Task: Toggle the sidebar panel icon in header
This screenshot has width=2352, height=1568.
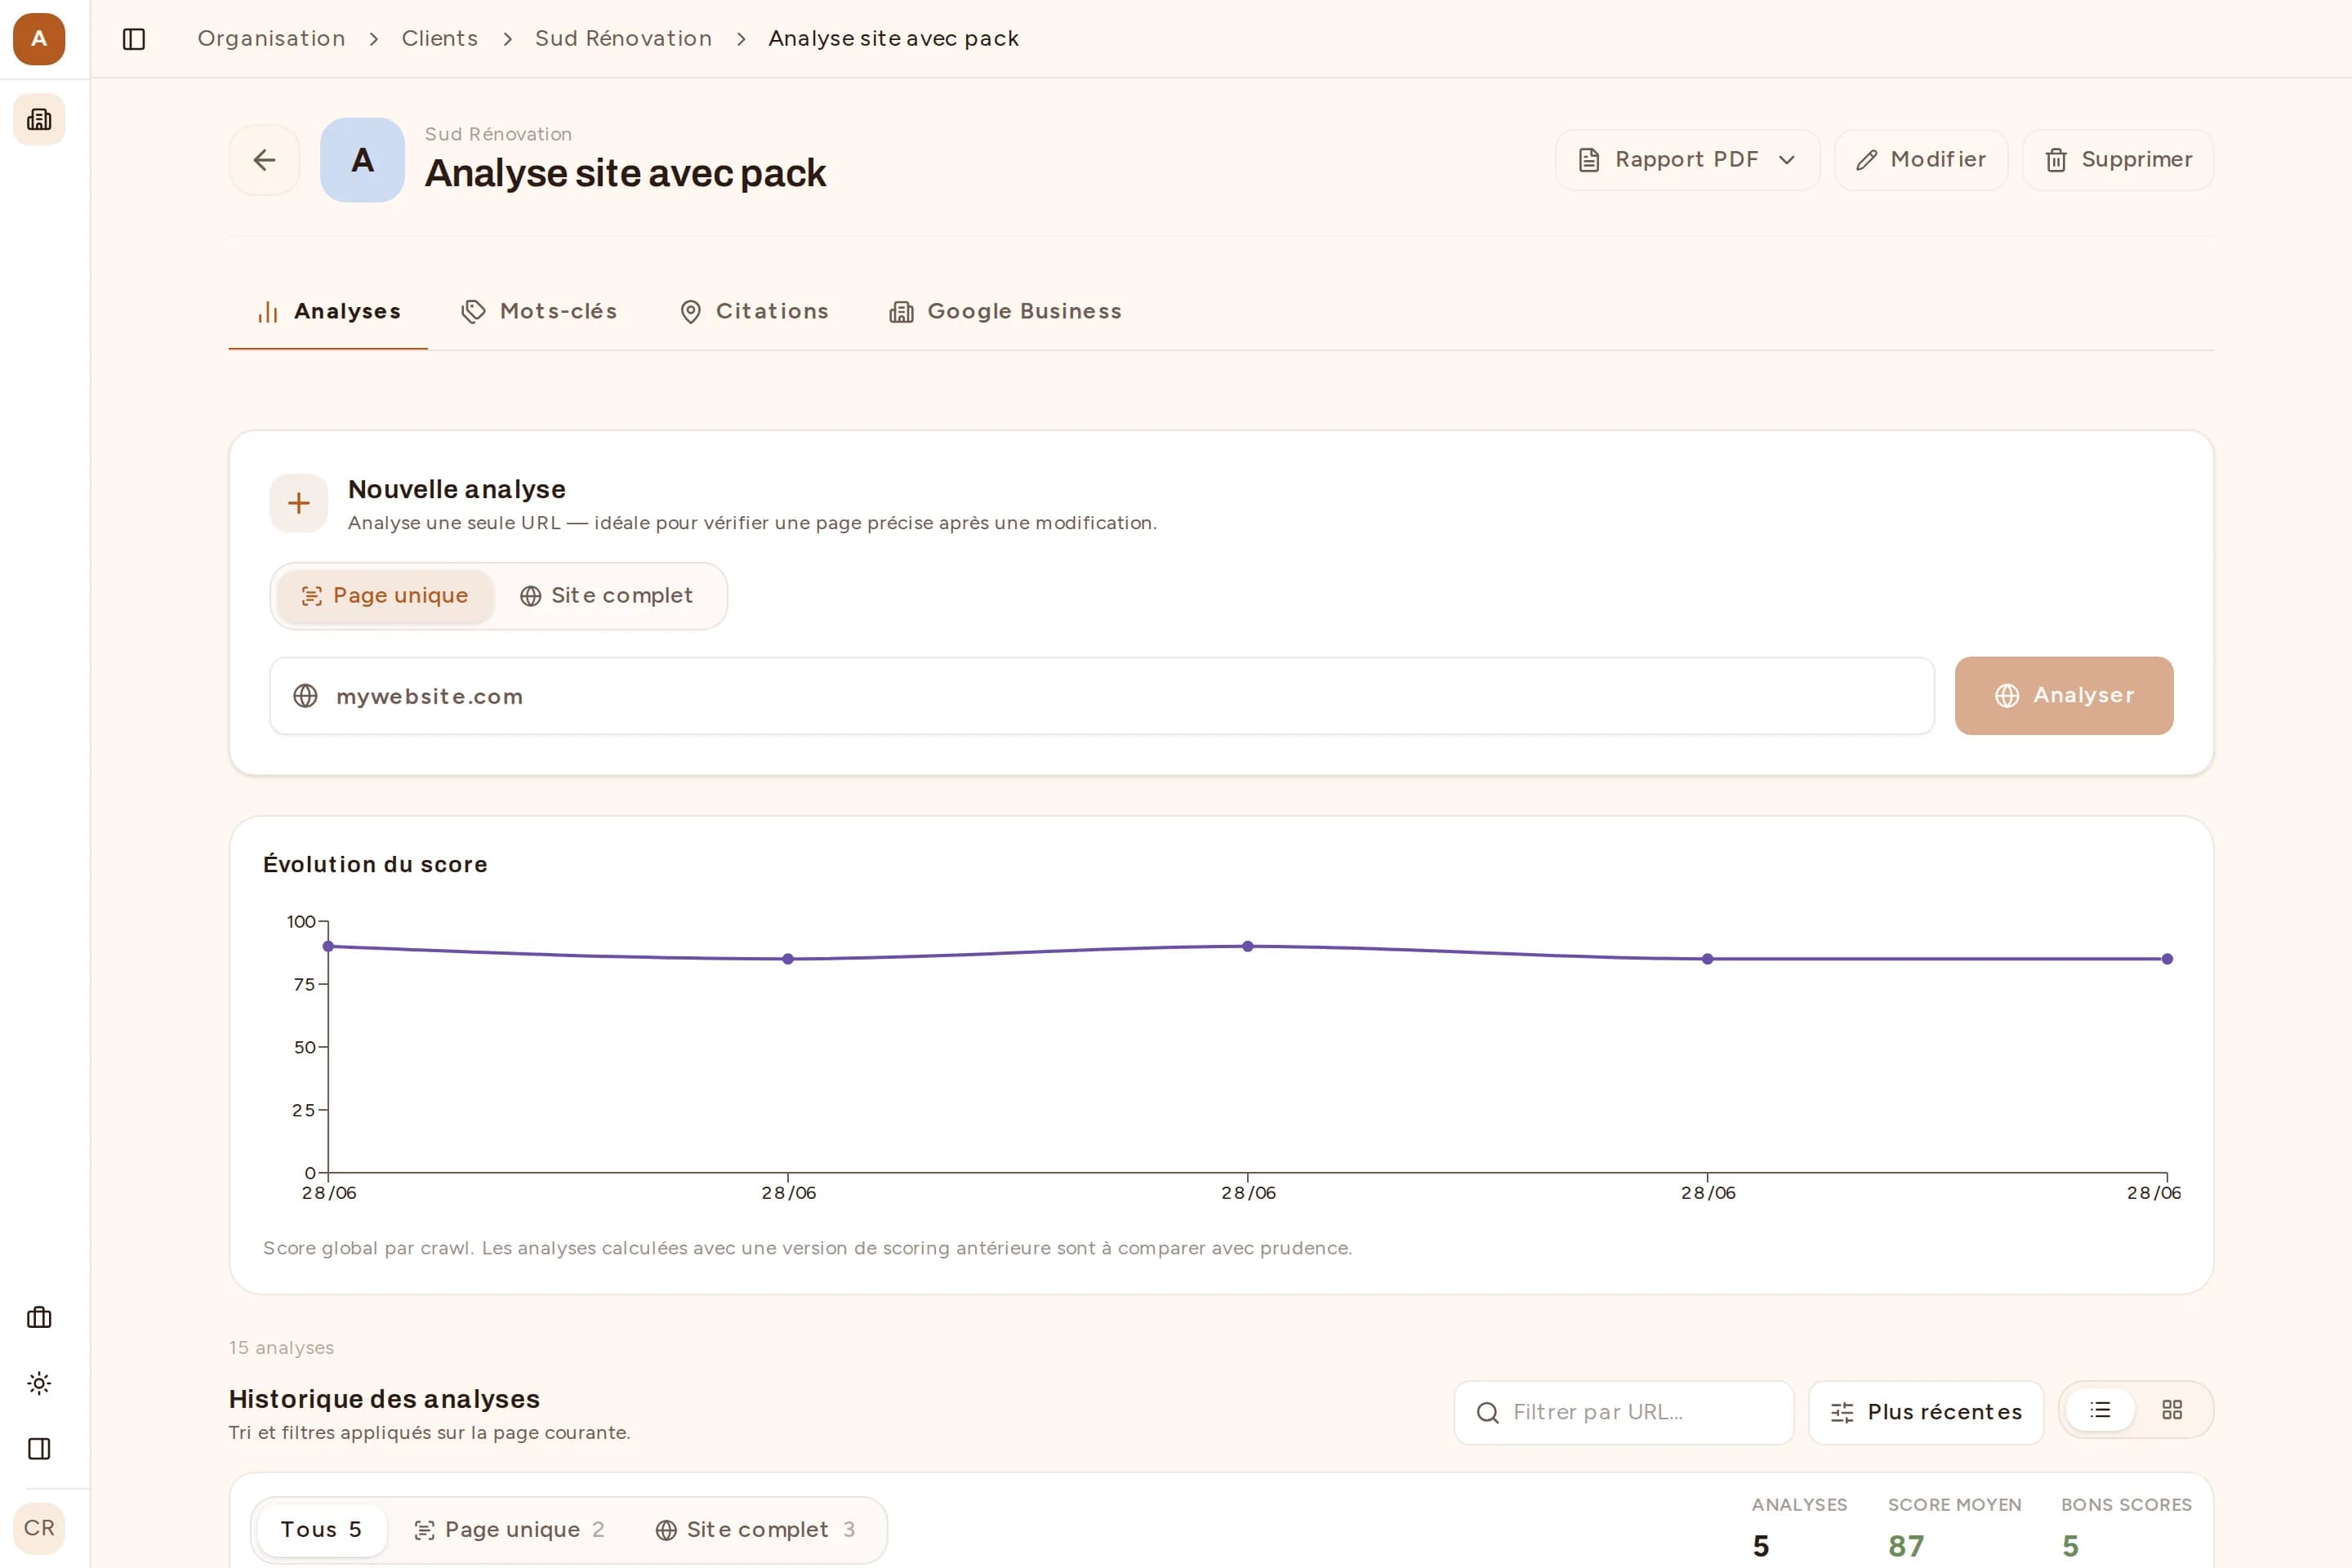Action: [x=134, y=39]
